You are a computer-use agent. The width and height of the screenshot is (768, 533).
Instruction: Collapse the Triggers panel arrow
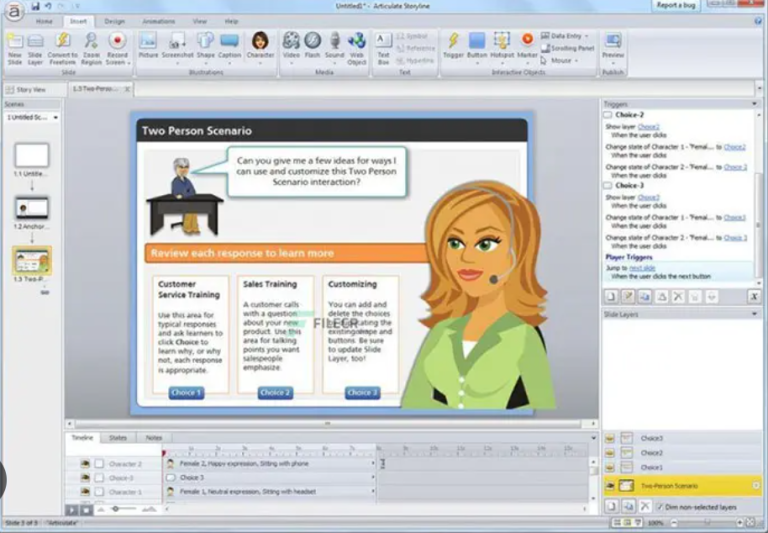(754, 104)
